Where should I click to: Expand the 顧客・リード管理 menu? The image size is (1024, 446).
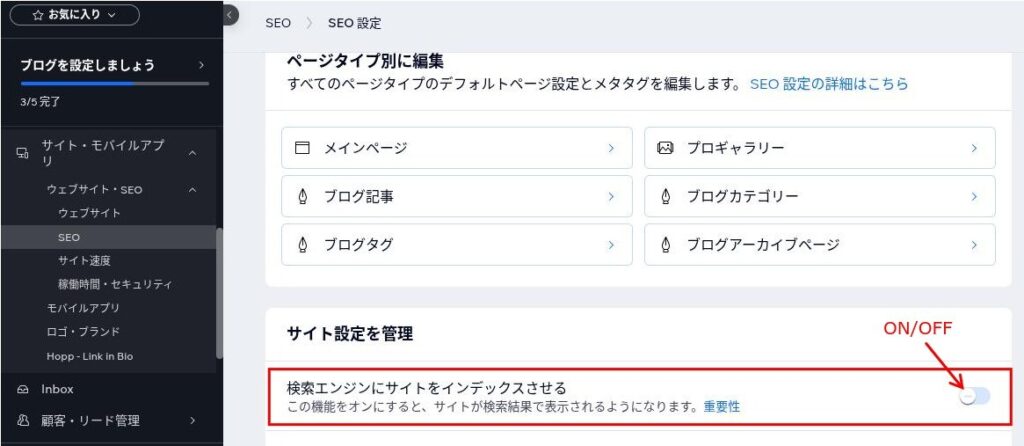click(x=192, y=420)
